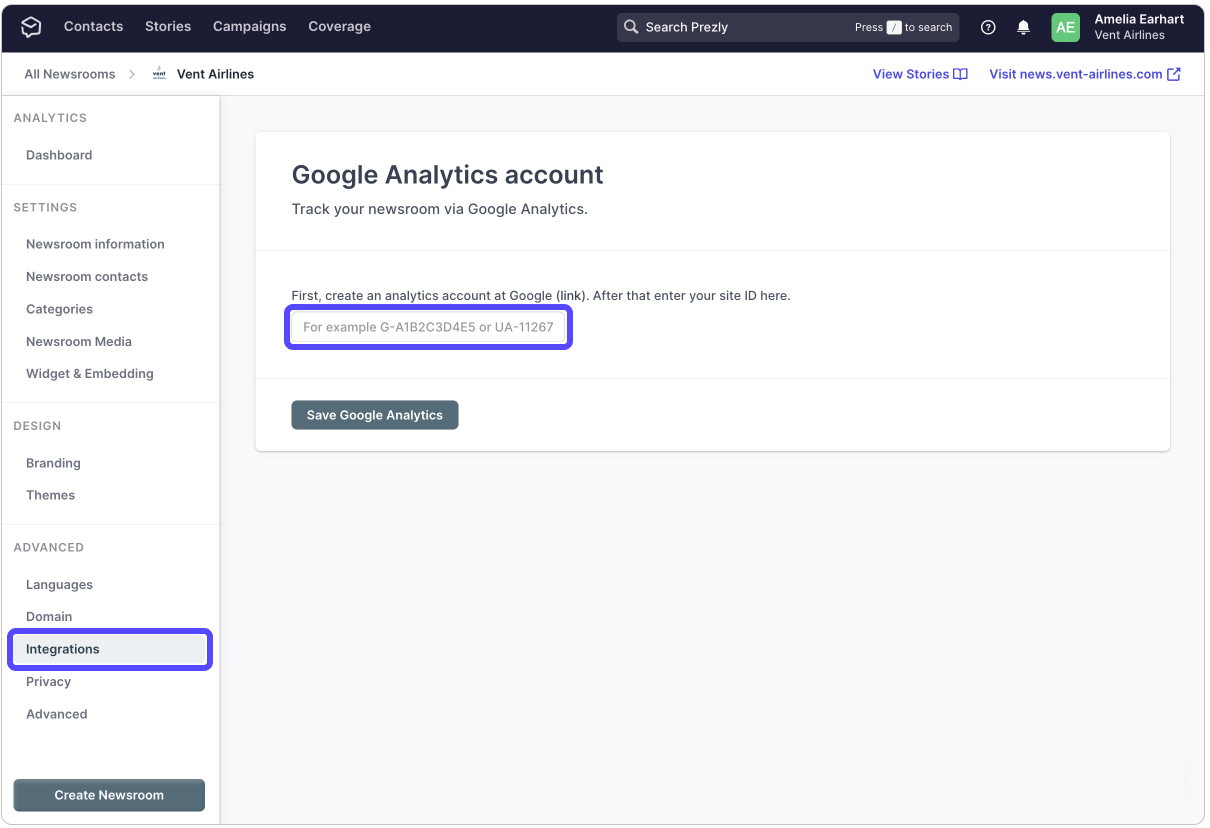Click the 'First, create an analytics account' instruction
Screen dimensions: 1210x828
(541, 295)
